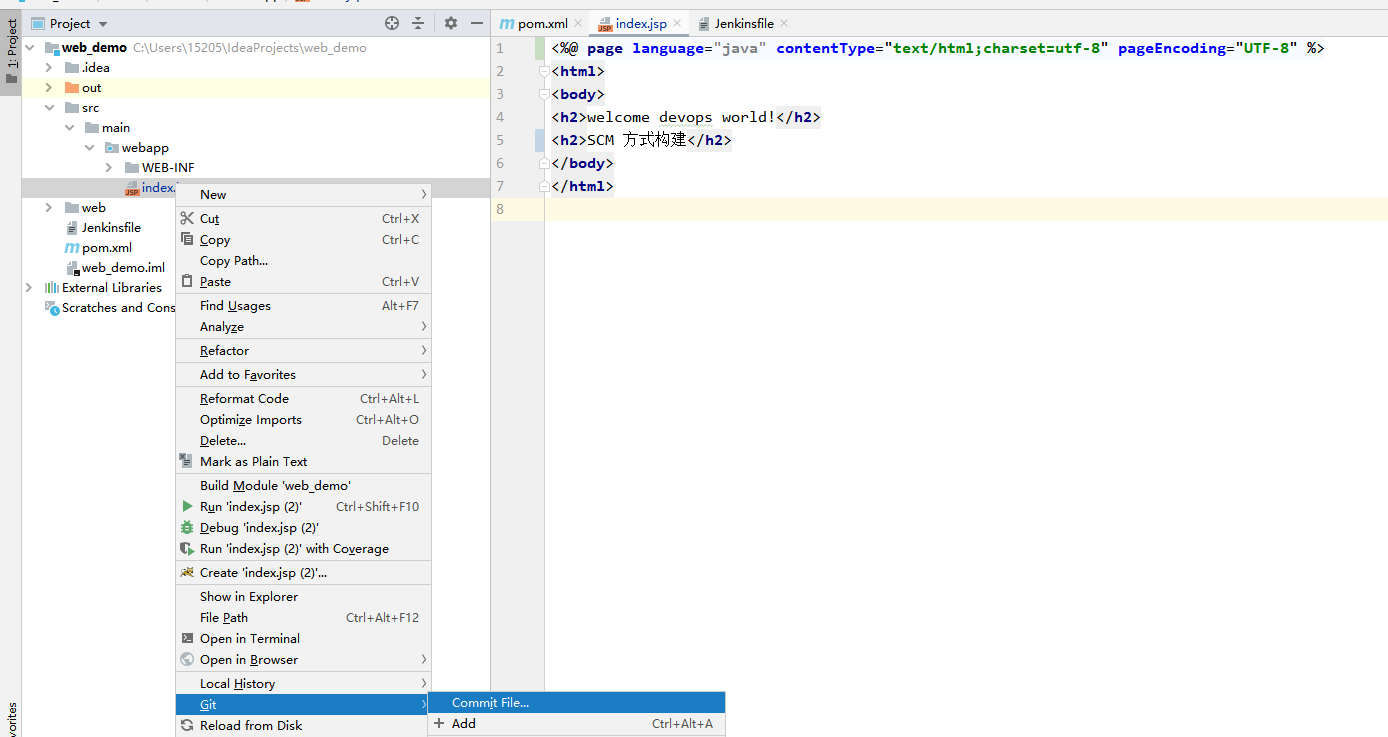Screen dimensions: 1388x737
Task: Click the Paste clipboard icon
Action: coord(187,281)
